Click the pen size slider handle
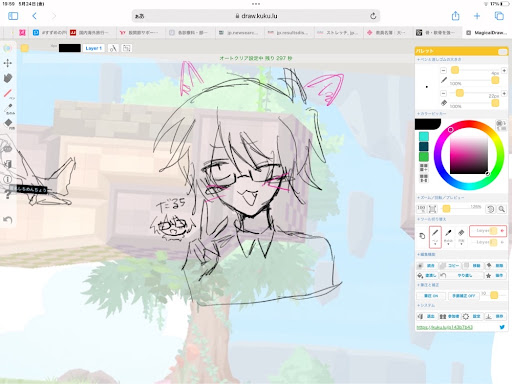The image size is (512, 384). coord(455,70)
